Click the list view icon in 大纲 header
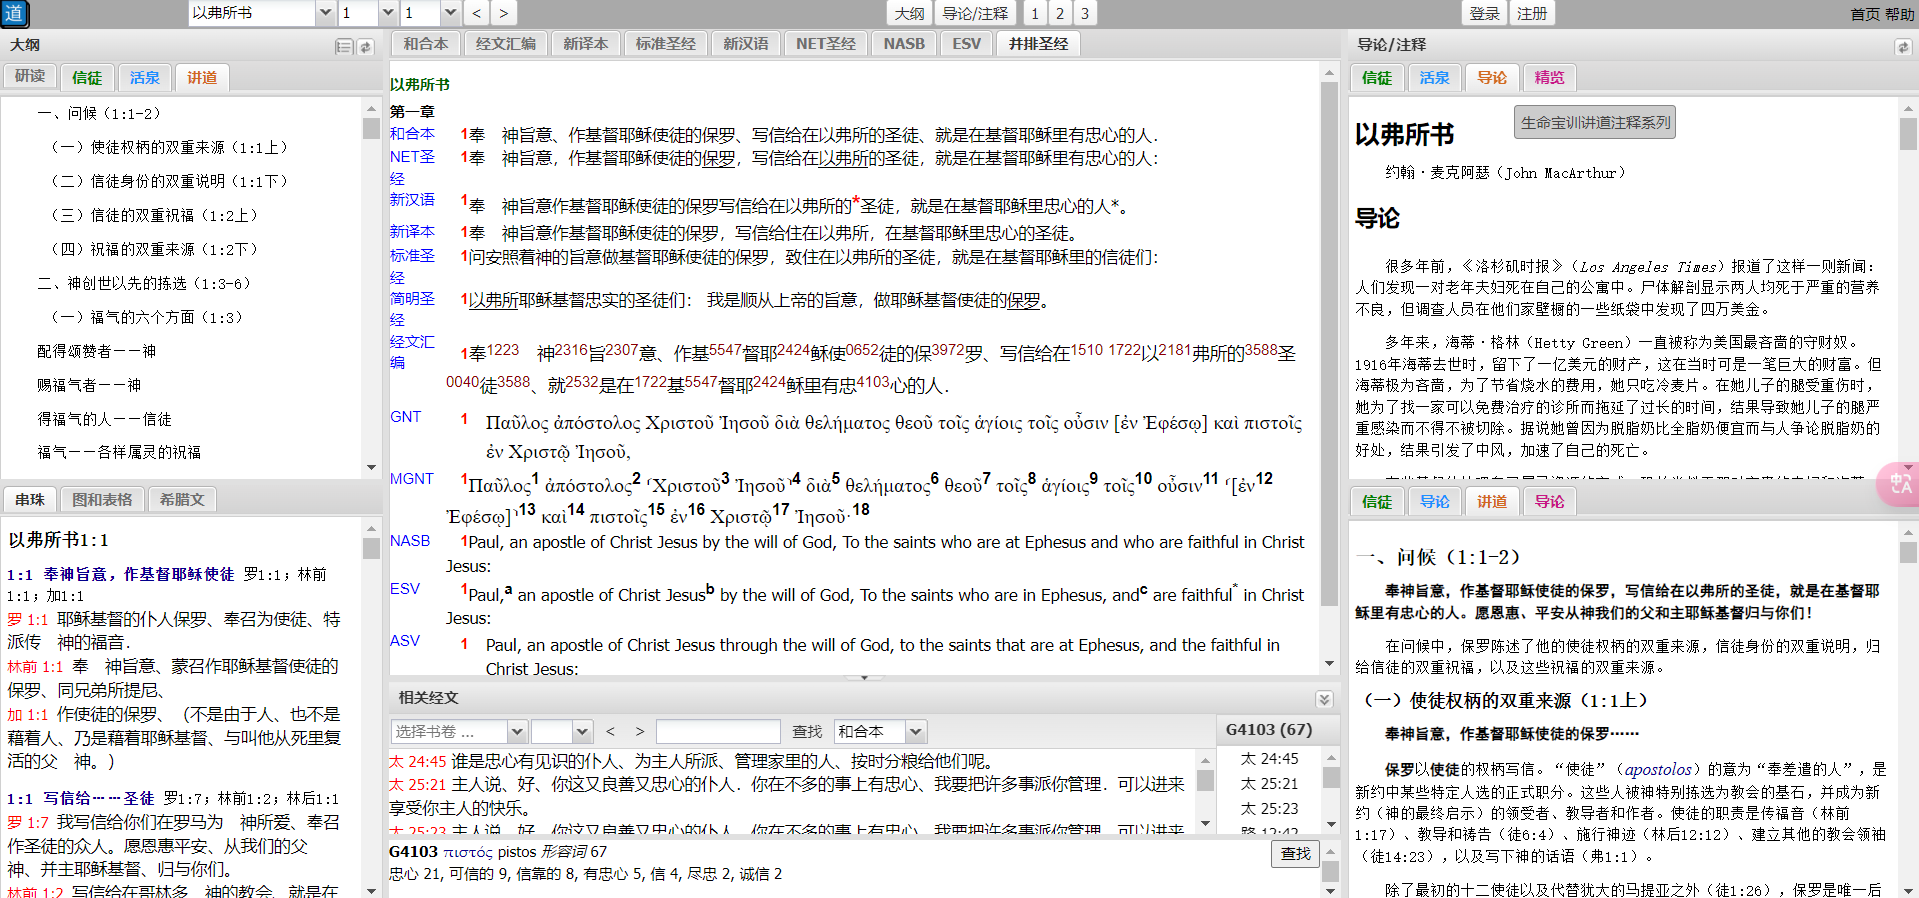This screenshot has height=898, width=1919. click(344, 47)
